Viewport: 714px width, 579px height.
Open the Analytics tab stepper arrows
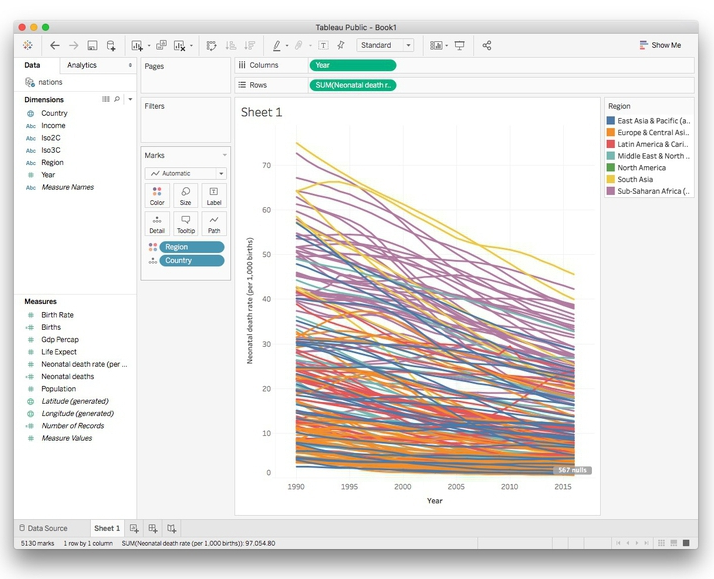130,65
